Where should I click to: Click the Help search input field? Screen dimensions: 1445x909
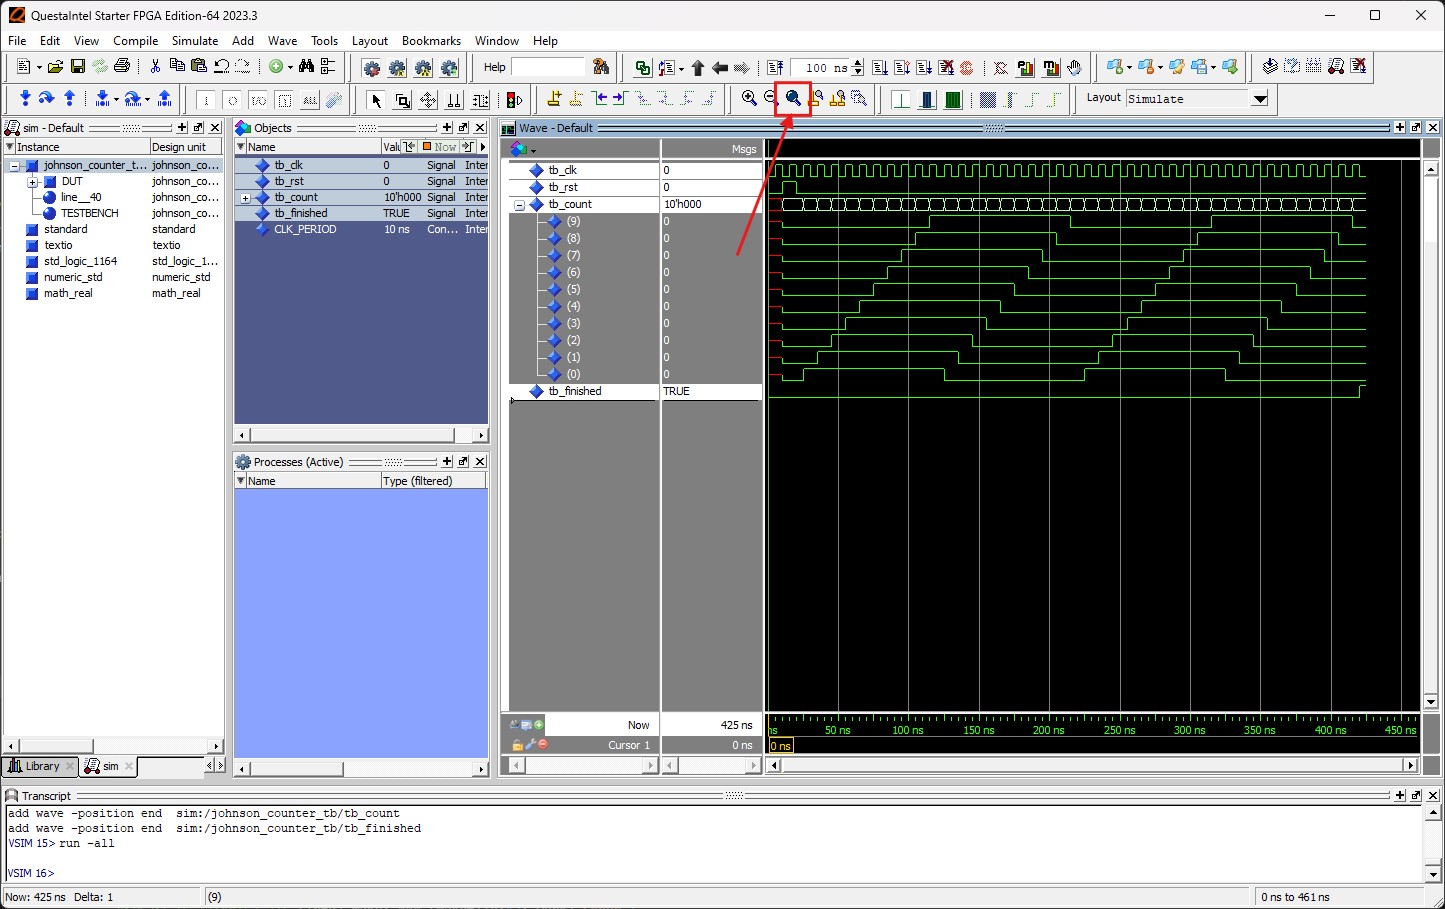[548, 67]
